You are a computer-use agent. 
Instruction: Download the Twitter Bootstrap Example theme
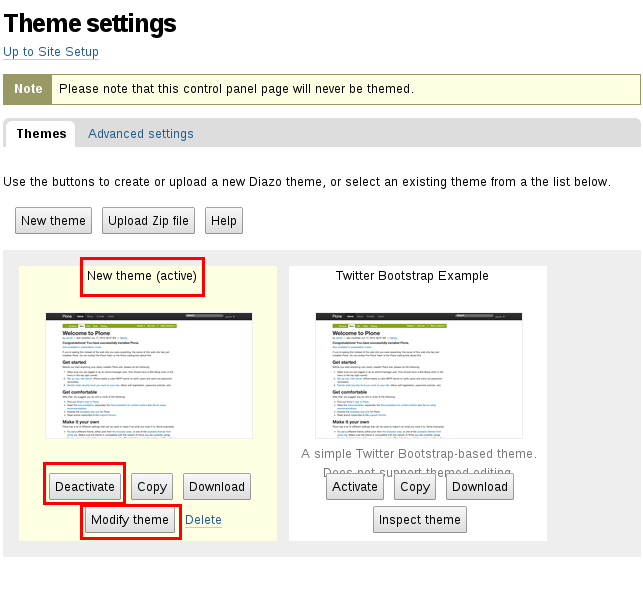coord(480,487)
